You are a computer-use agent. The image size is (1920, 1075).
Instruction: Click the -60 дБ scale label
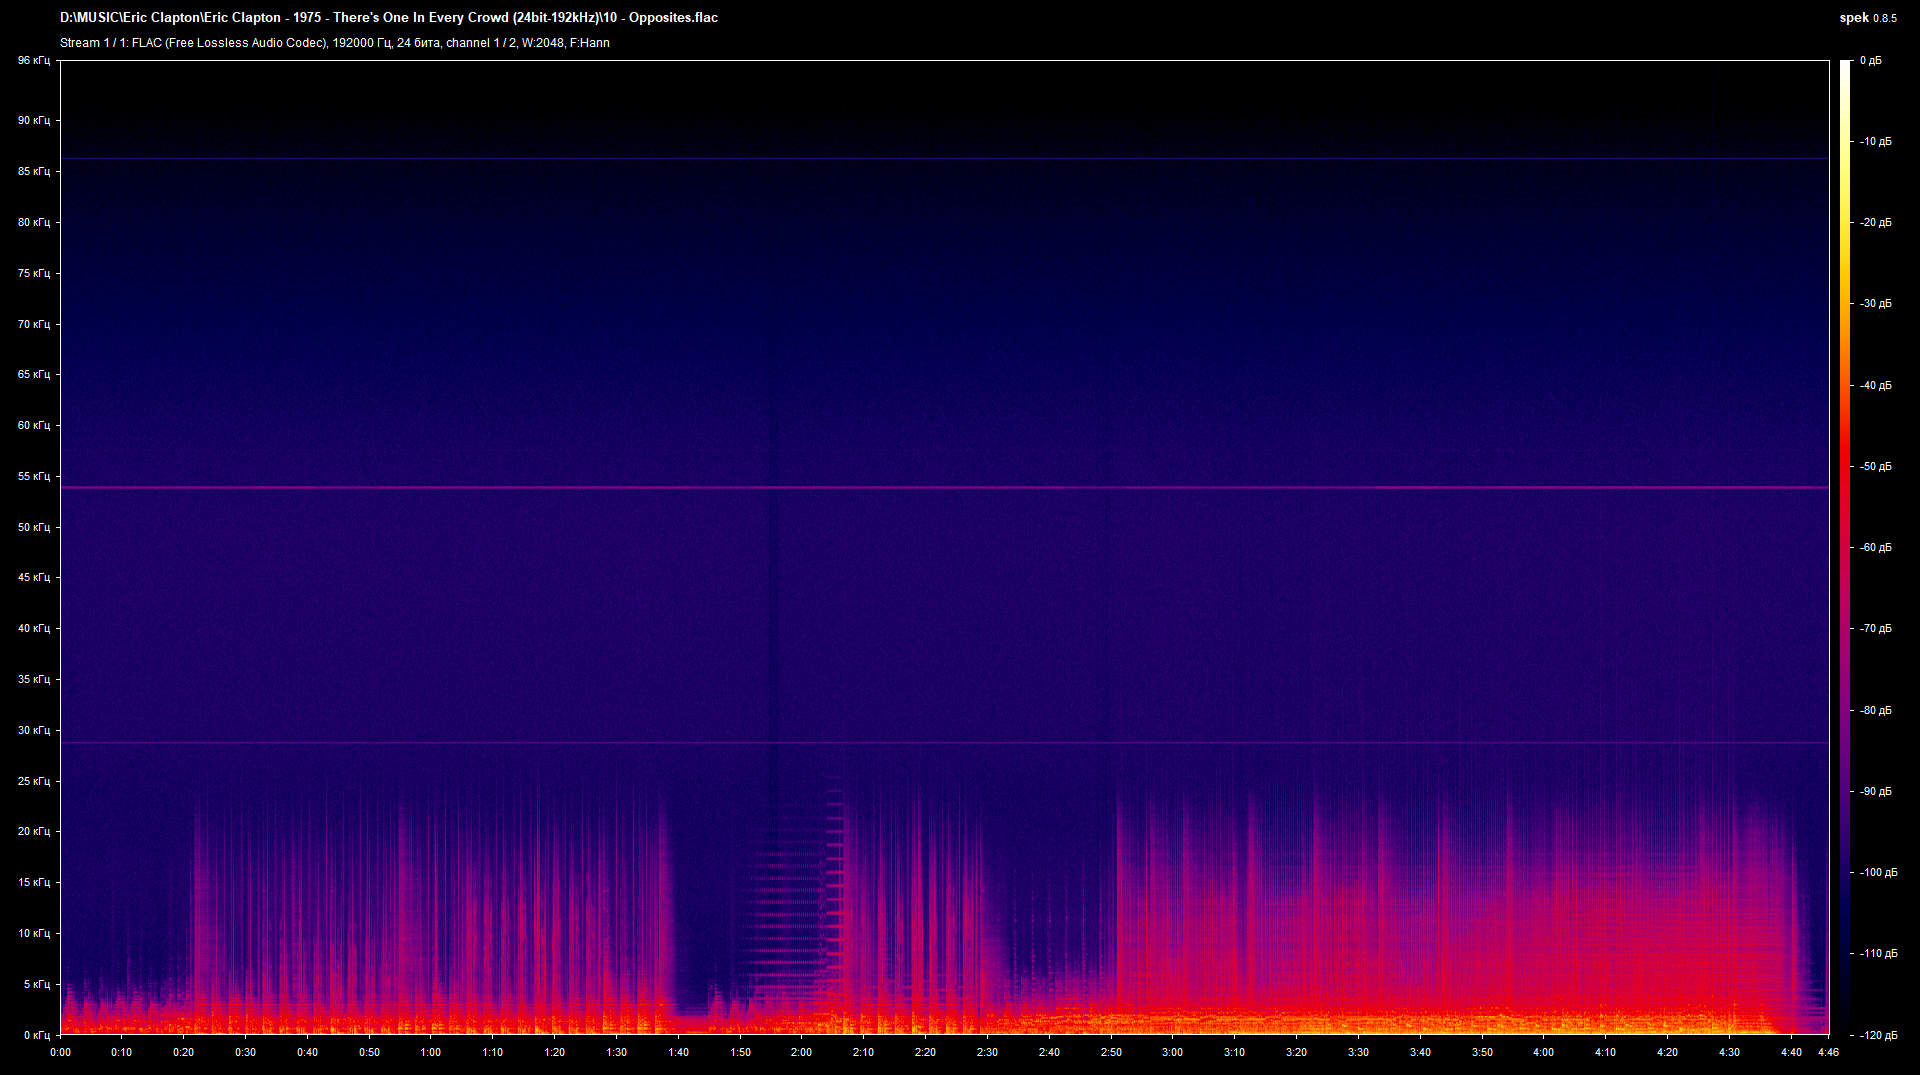(1875, 548)
